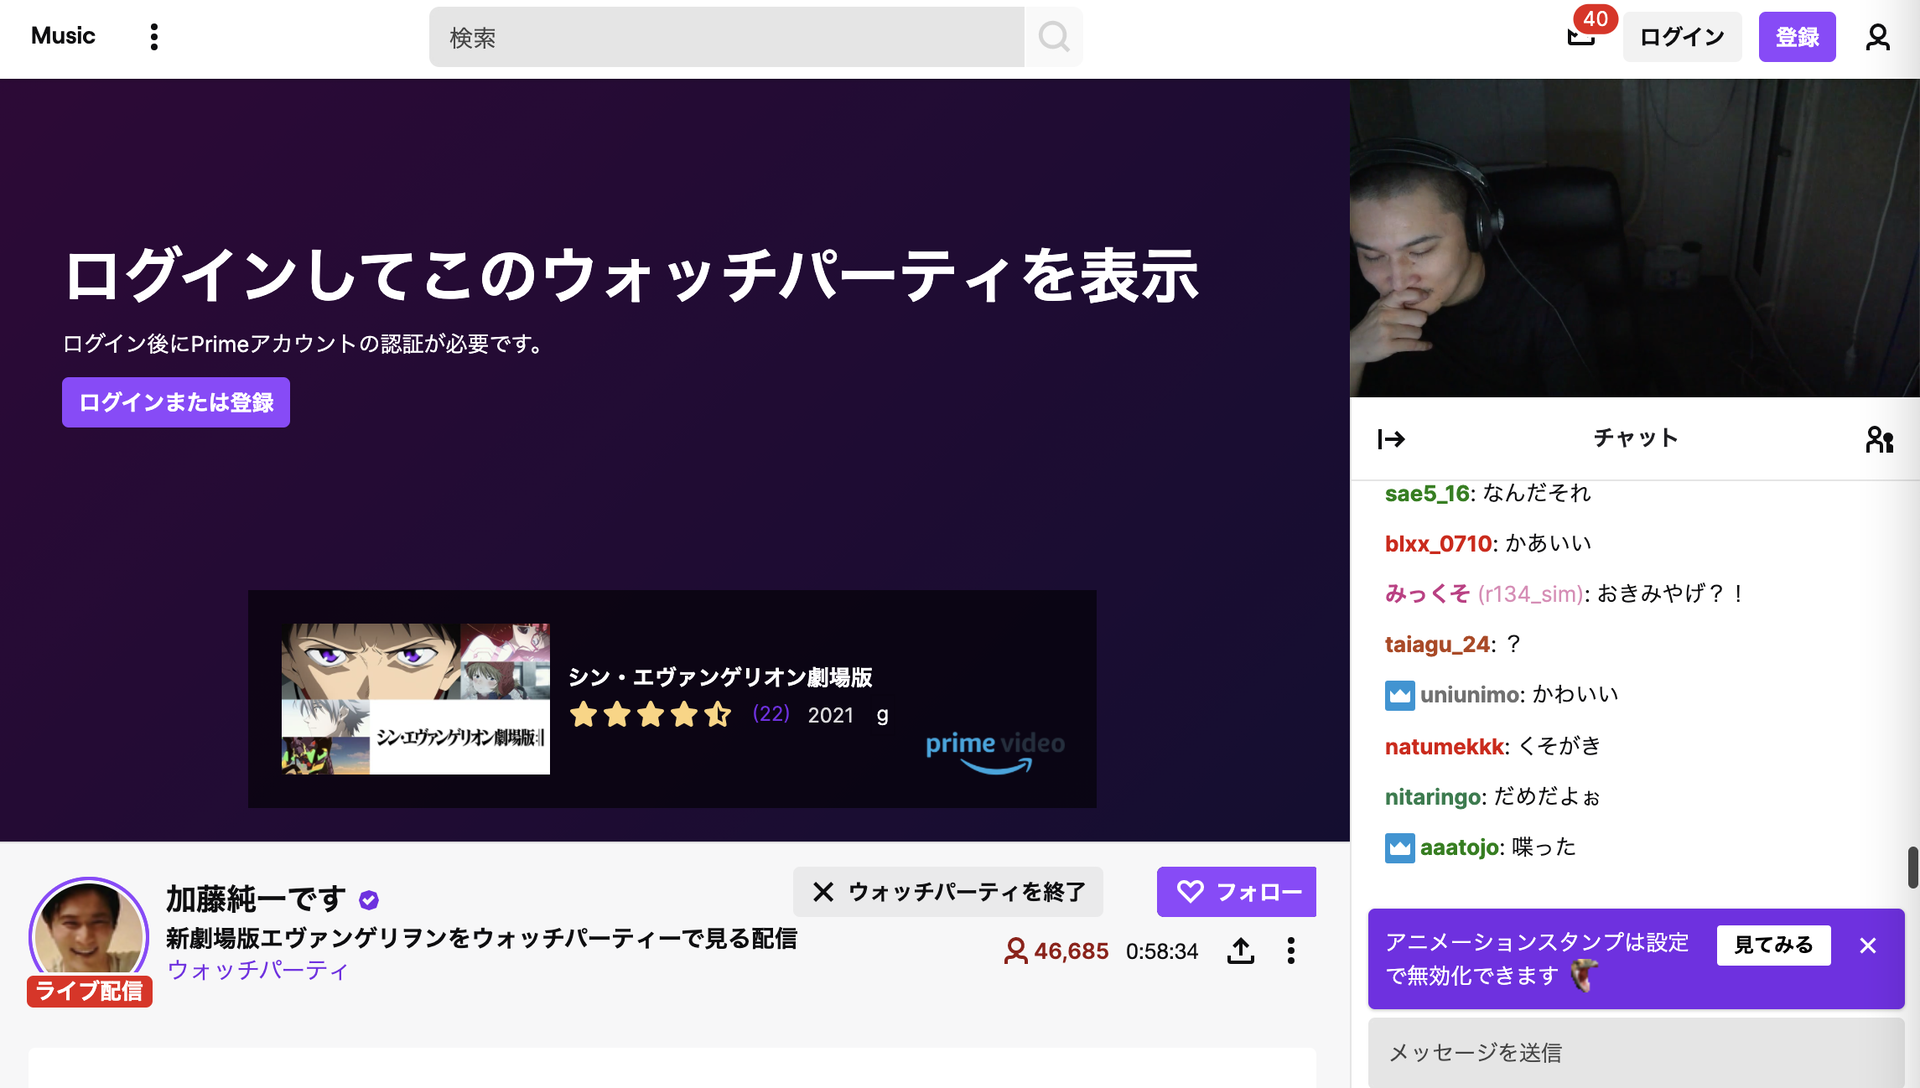Click the prime video logo
The height and width of the screenshot is (1088, 1920).
[995, 752]
